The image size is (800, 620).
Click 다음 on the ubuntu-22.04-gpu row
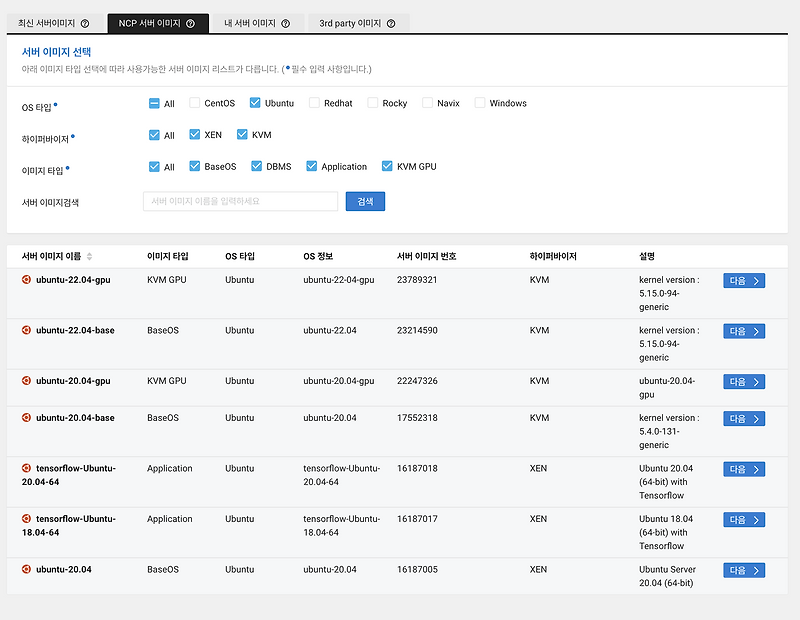tap(744, 281)
